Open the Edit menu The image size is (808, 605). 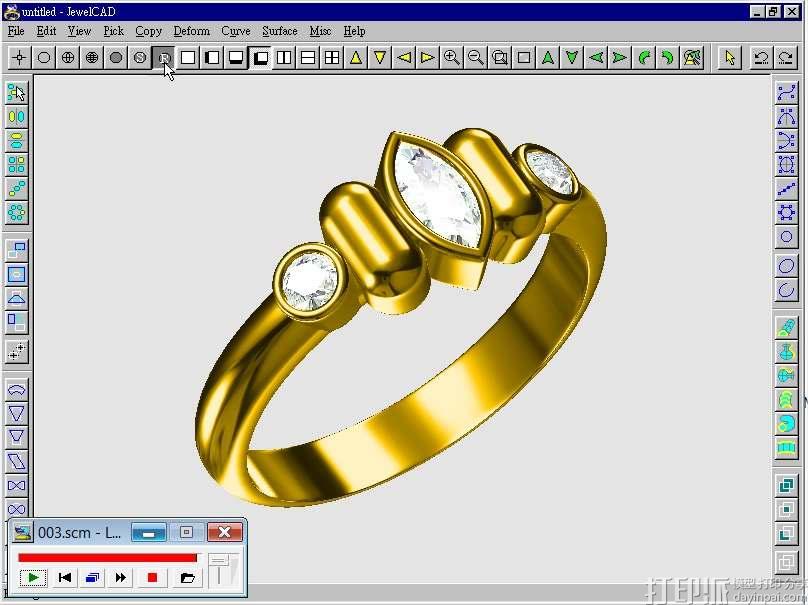(x=46, y=31)
